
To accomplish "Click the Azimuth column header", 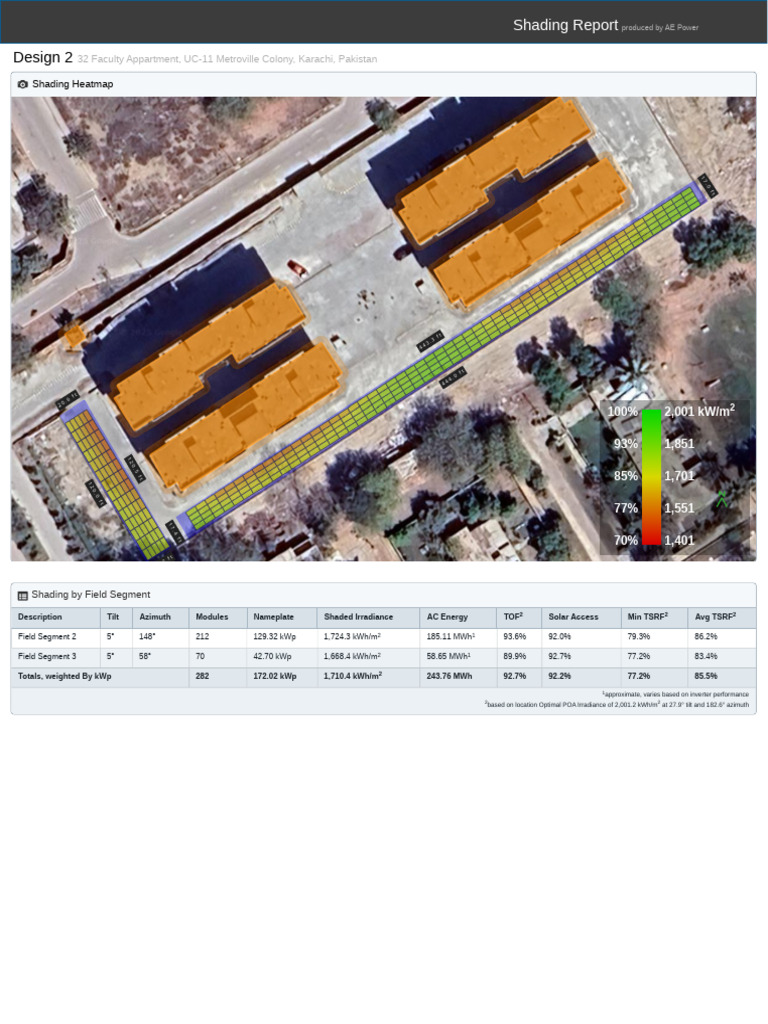I will click(x=155, y=617).
